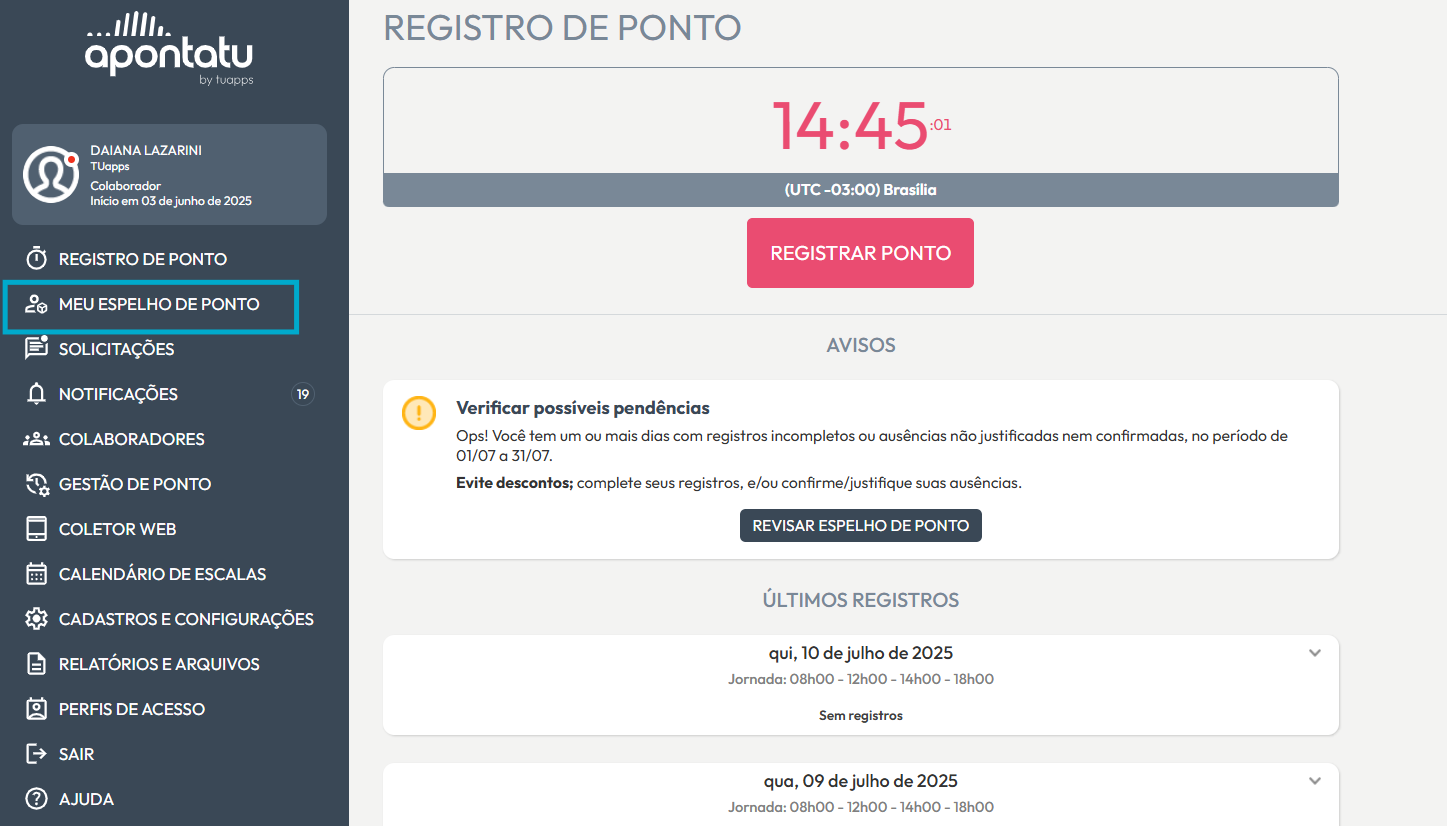Open Perfis de Acesso menu item

click(132, 709)
